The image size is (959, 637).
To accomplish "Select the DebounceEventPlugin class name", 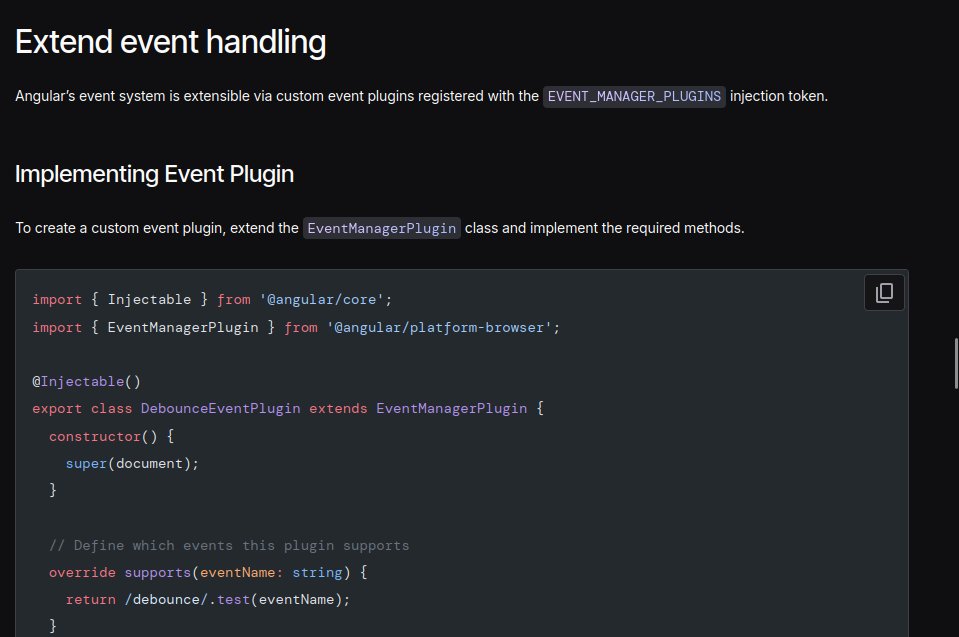I will (x=220, y=408).
